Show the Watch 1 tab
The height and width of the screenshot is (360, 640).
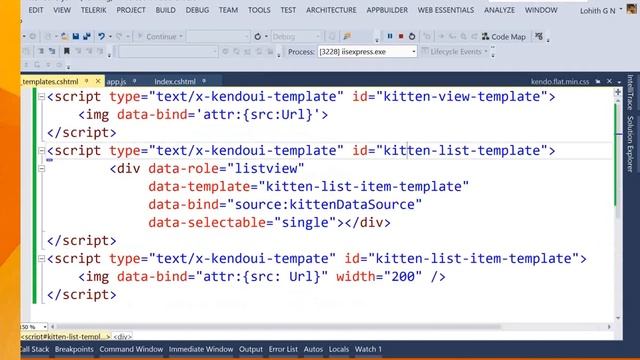pos(368,349)
